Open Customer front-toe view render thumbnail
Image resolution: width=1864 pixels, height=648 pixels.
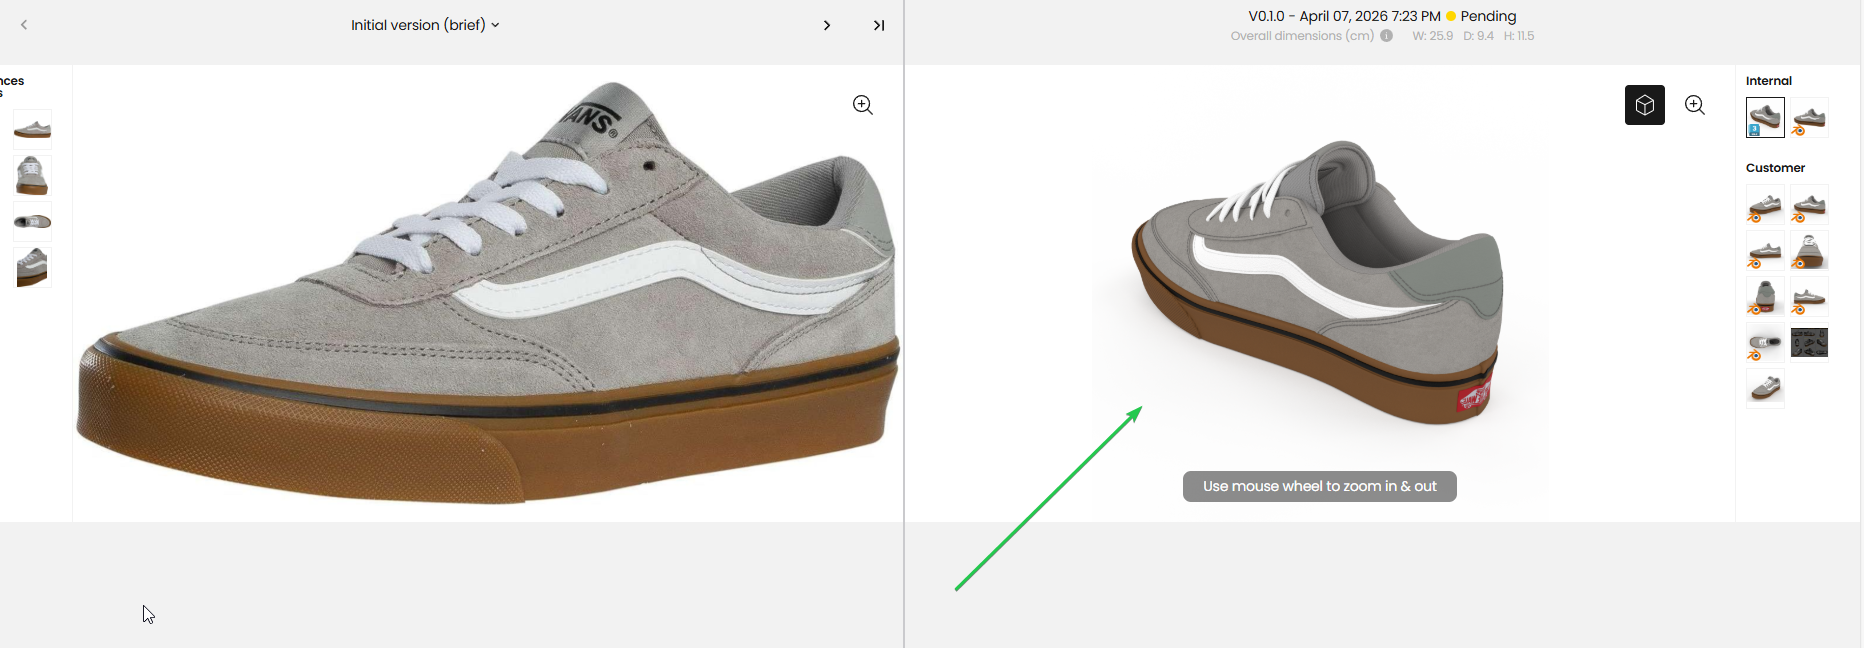coord(1809,250)
